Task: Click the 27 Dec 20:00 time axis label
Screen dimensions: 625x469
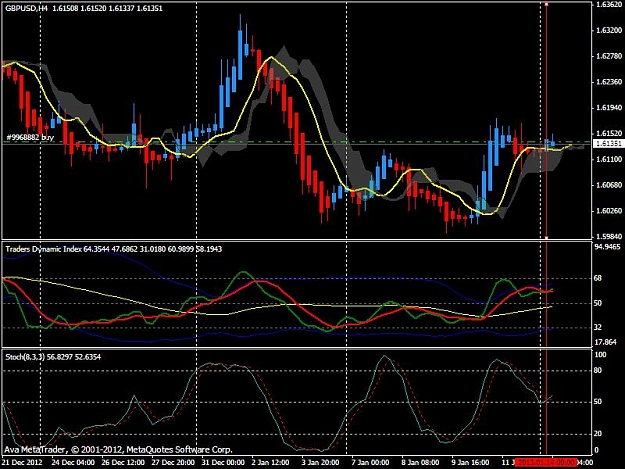Action: [x=173, y=463]
